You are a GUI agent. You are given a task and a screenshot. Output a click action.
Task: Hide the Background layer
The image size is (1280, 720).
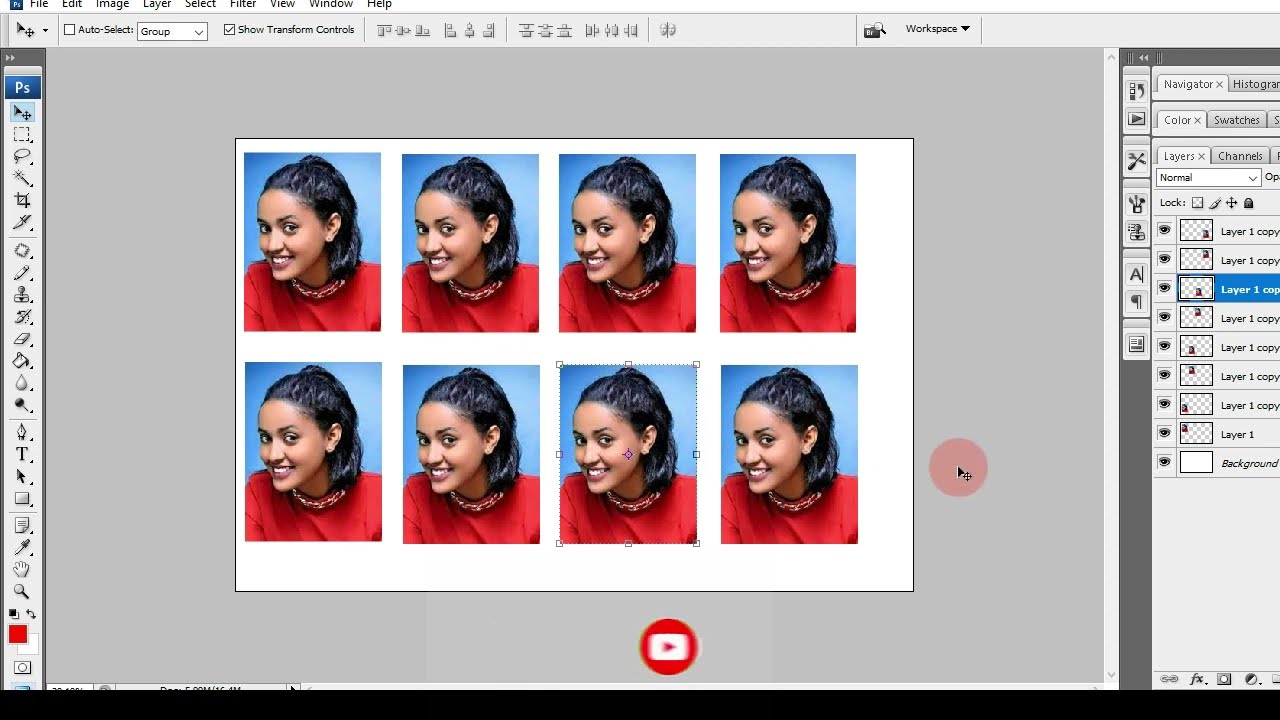coord(1165,463)
